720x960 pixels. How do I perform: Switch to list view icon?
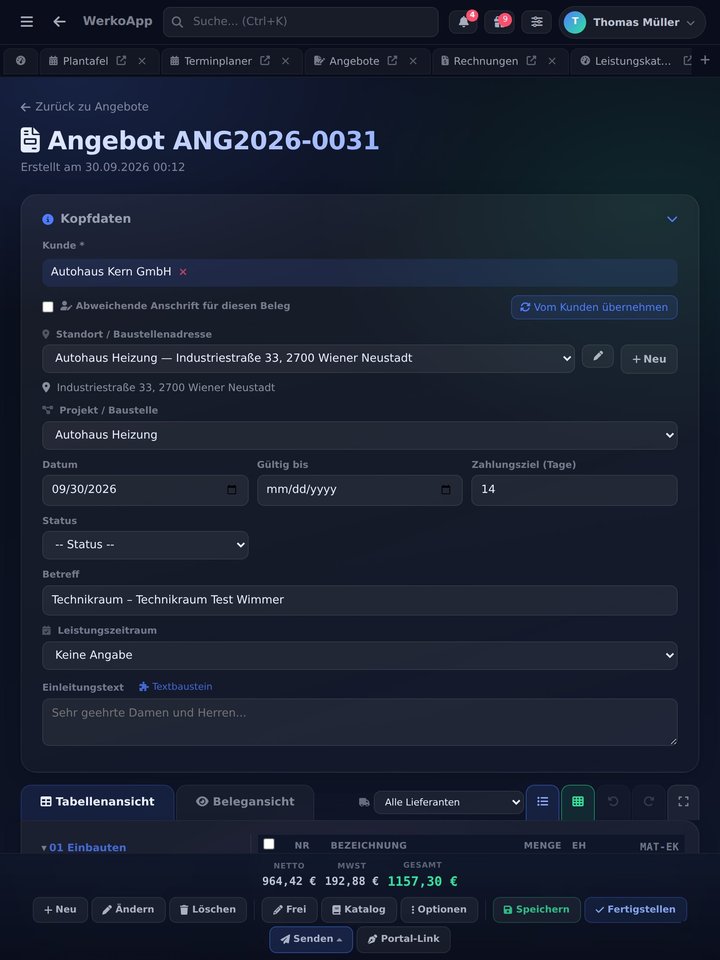click(542, 802)
